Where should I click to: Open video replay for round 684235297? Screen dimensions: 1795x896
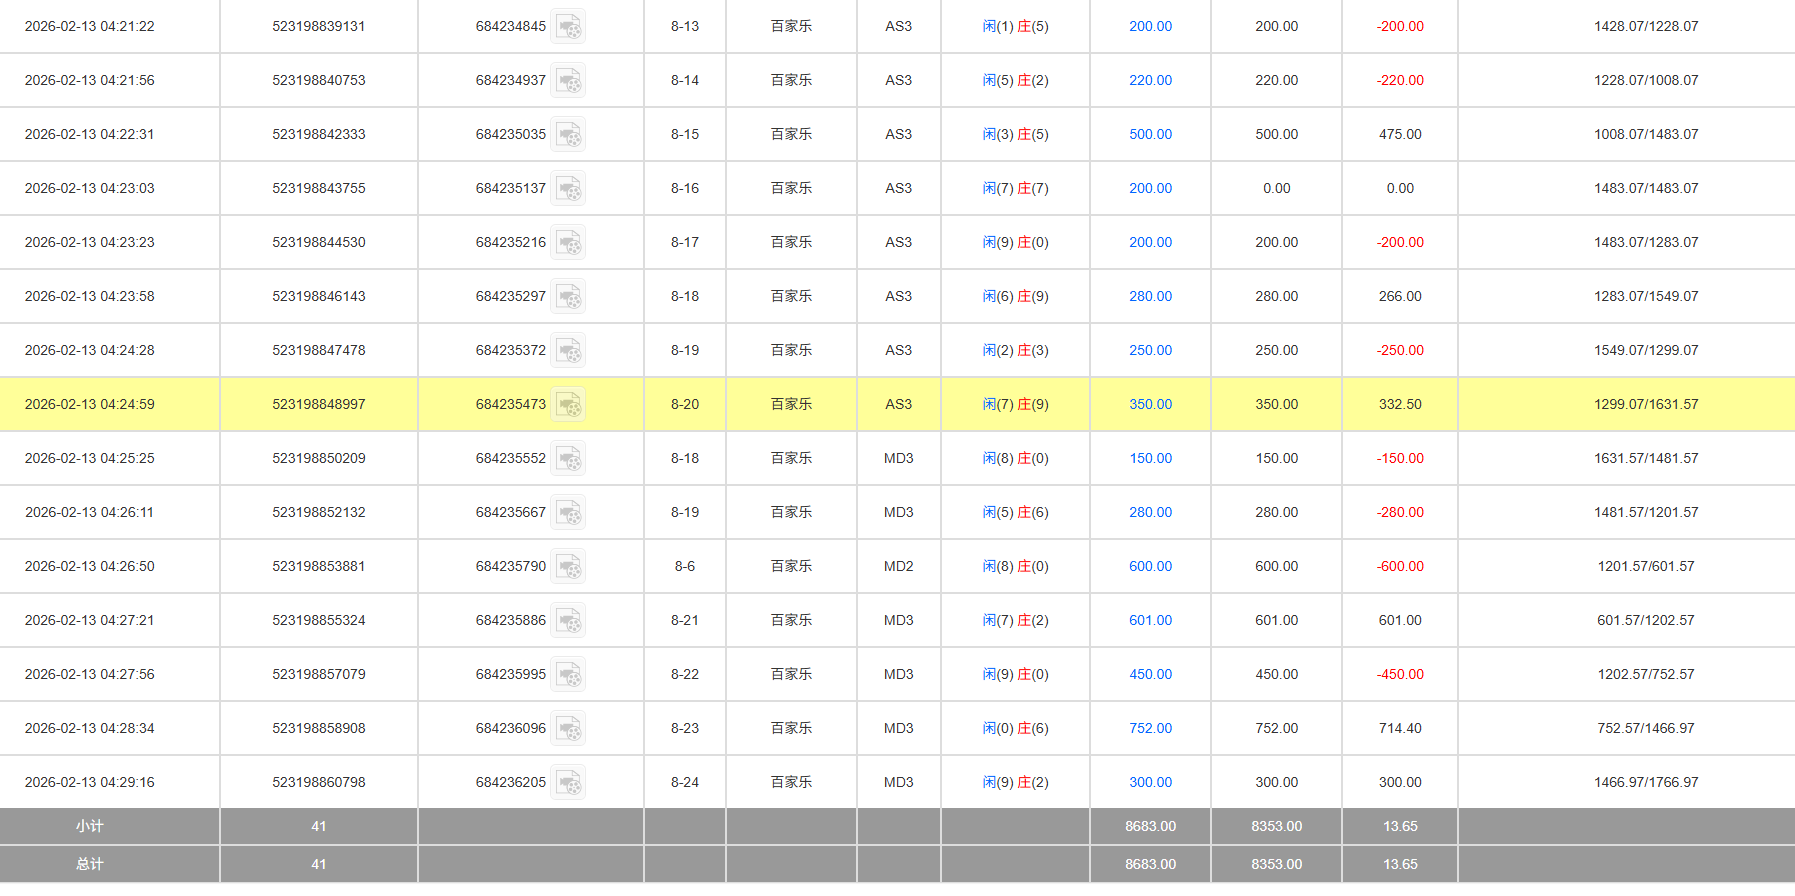pos(568,297)
